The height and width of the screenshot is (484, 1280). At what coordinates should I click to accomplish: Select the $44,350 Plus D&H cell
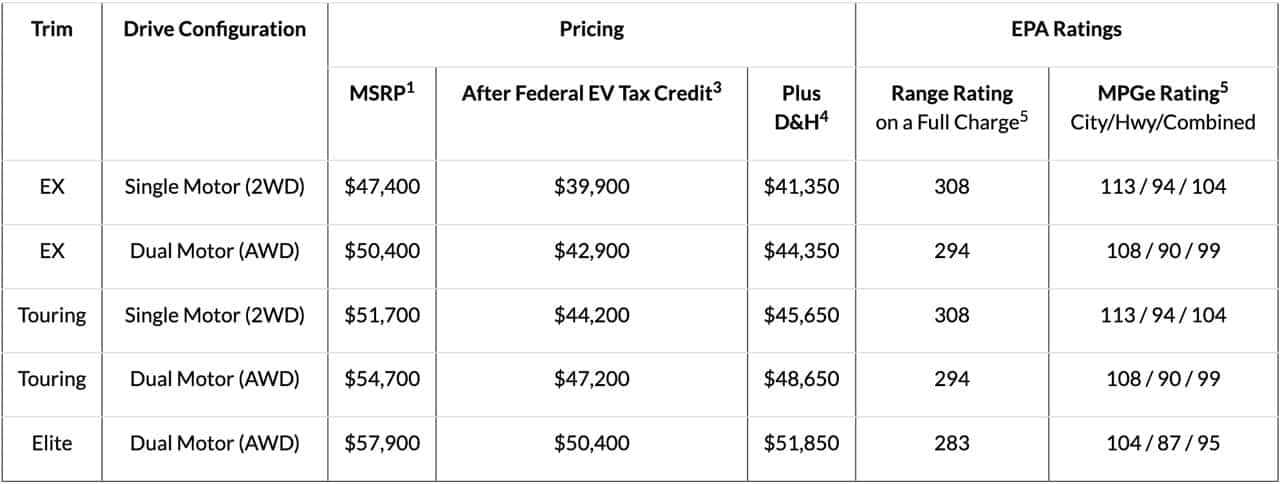pyautogui.click(x=802, y=251)
